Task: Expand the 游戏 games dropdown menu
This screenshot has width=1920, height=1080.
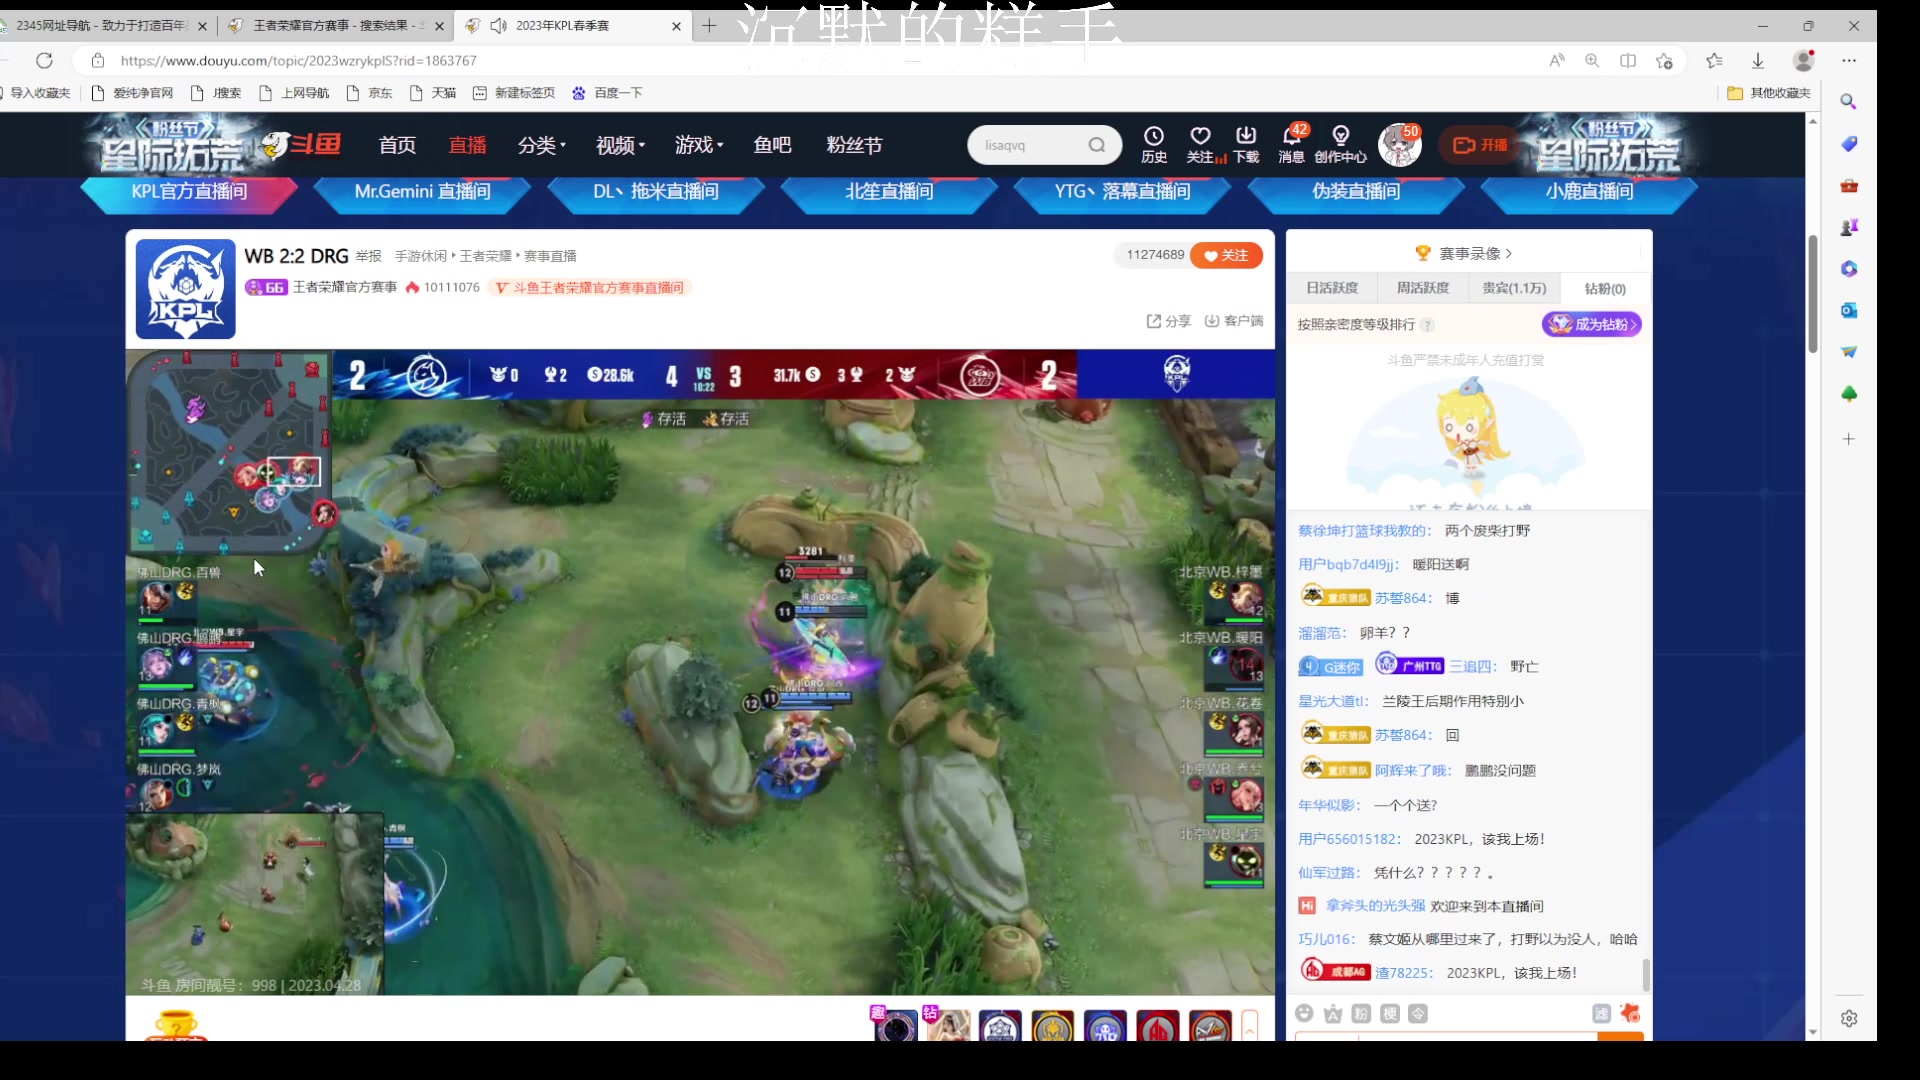Action: tap(698, 145)
